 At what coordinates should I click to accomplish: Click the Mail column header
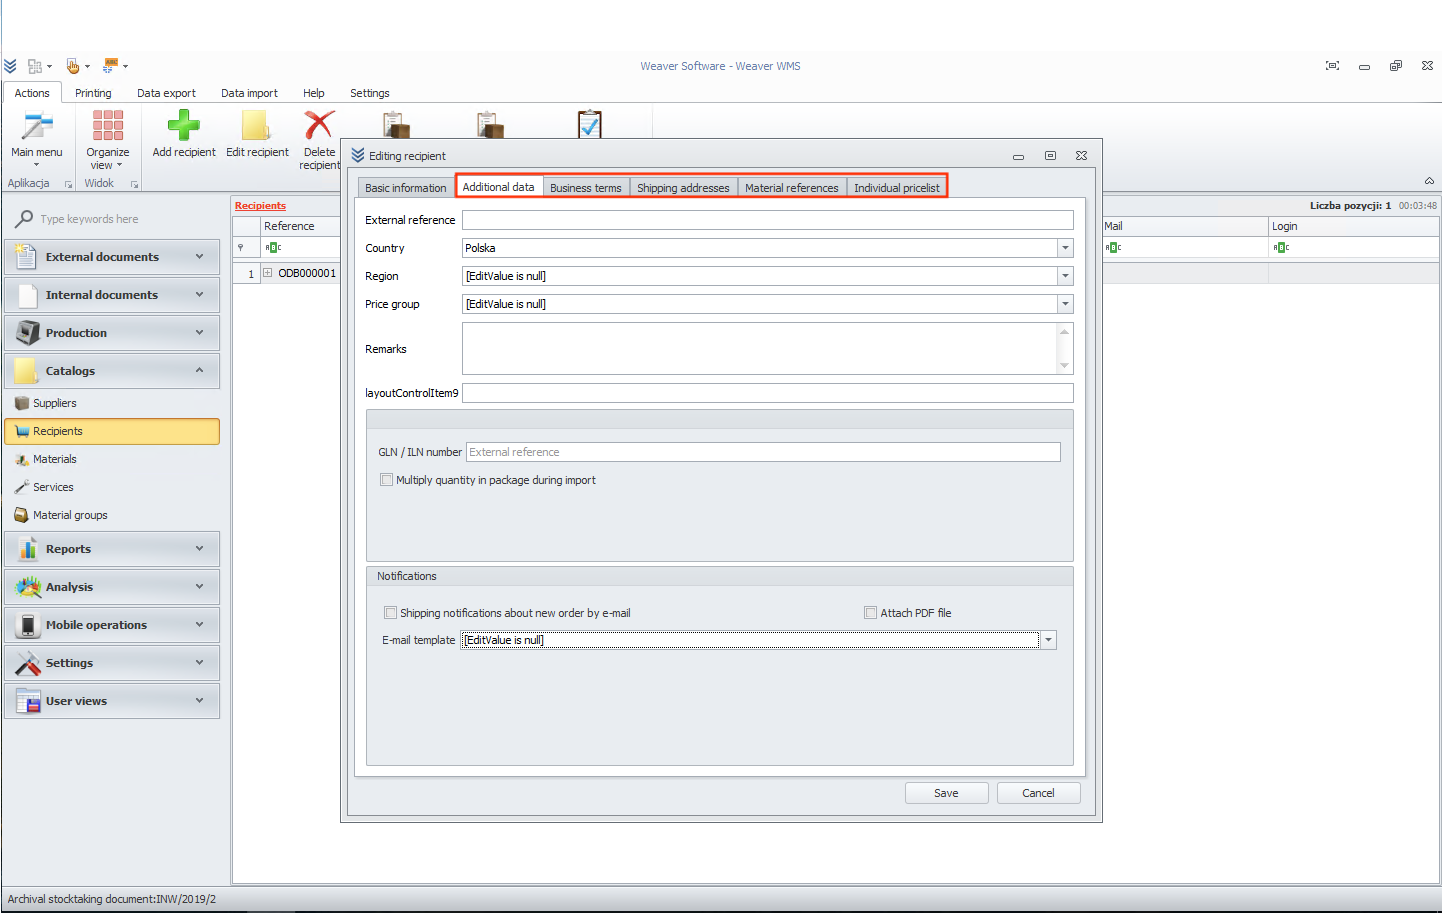(1184, 226)
